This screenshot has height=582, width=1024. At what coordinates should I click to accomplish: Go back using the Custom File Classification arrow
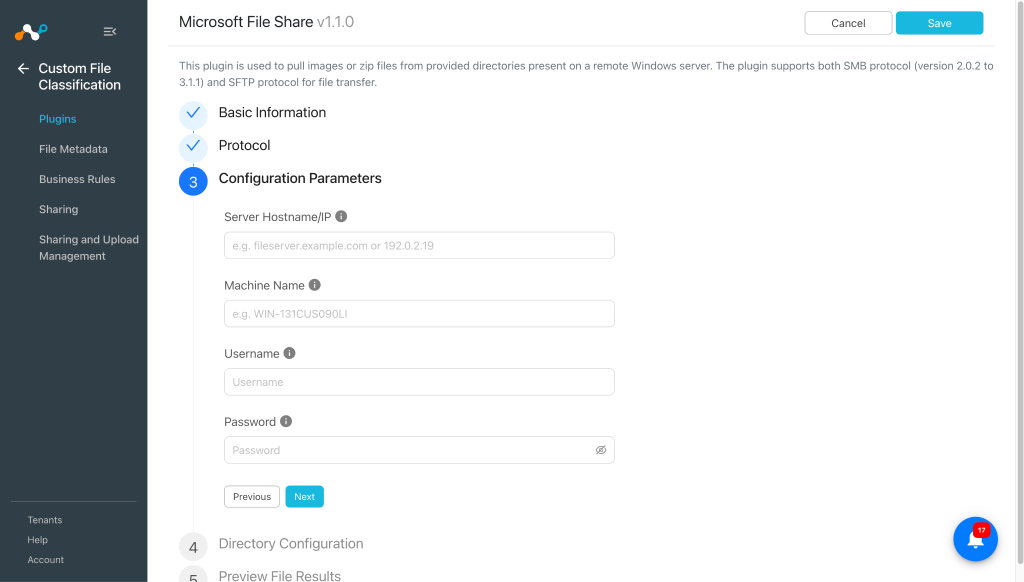tap(24, 69)
